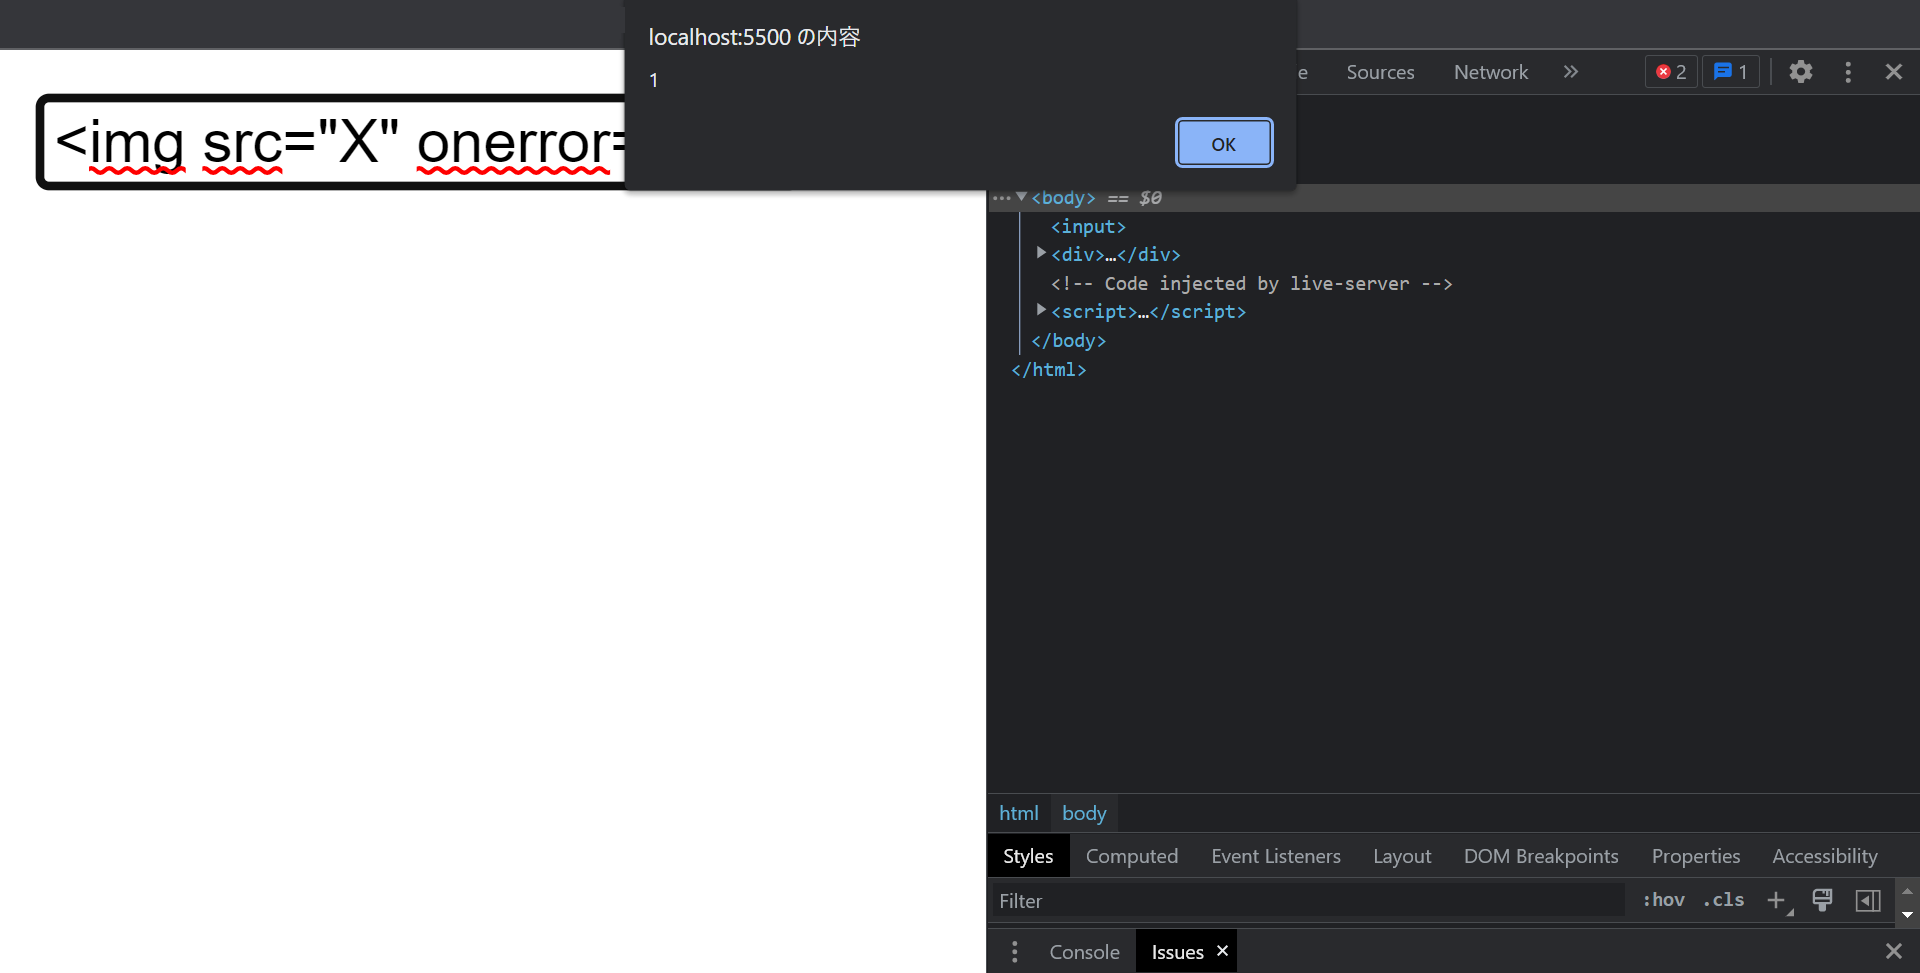Select the closing body tag line
The image size is (1920, 973).
[1068, 341]
